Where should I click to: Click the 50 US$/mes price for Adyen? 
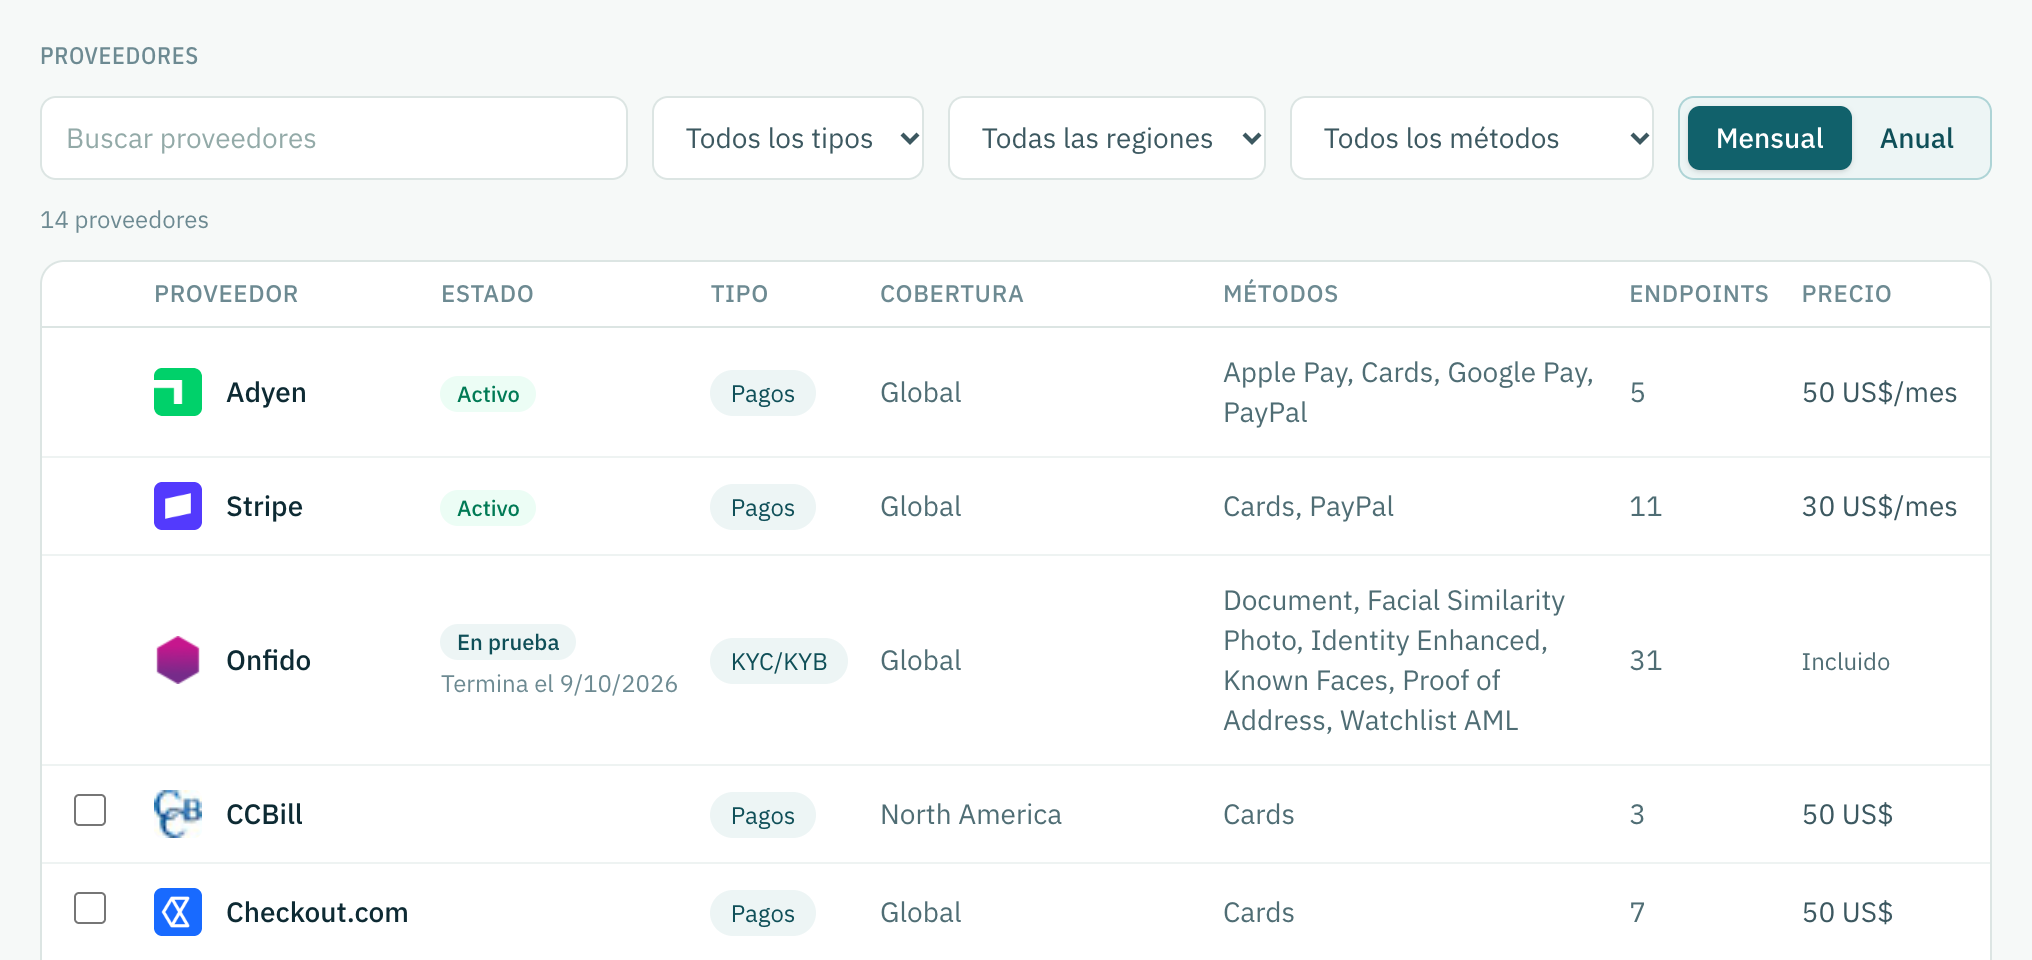tap(1879, 392)
